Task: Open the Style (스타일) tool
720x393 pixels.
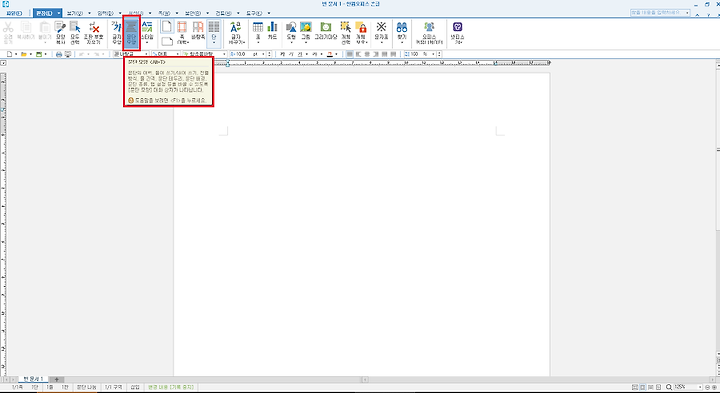Action: [x=147, y=33]
